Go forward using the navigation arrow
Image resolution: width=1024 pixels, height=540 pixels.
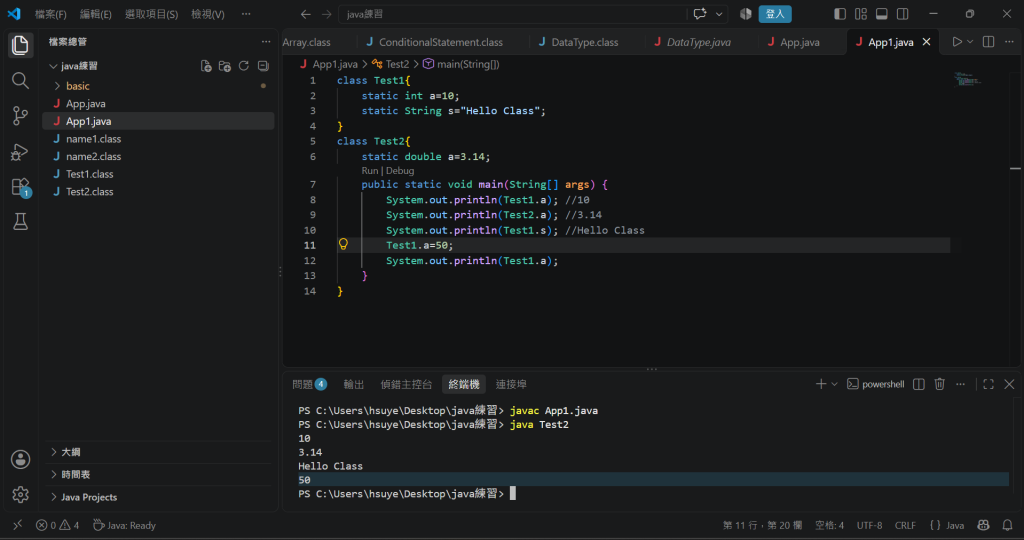327,14
